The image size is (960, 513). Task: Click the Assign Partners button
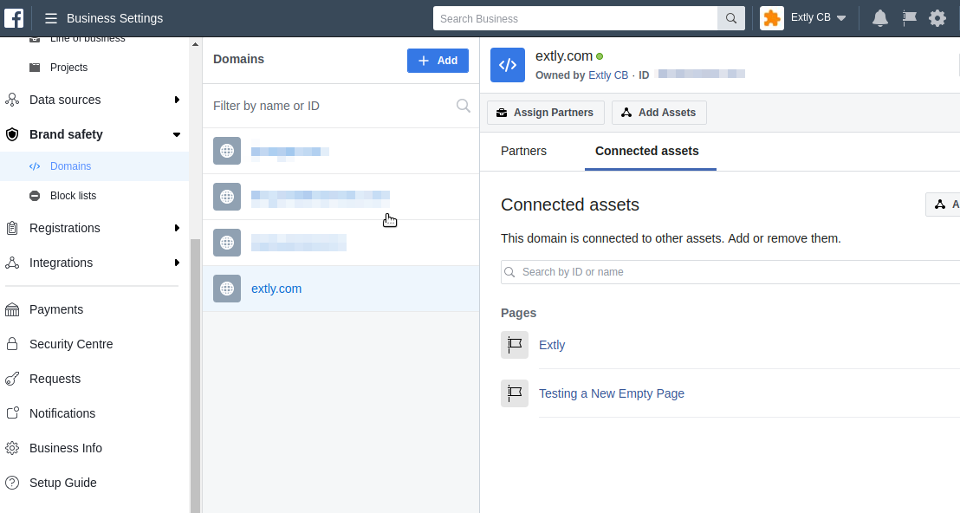coord(546,113)
